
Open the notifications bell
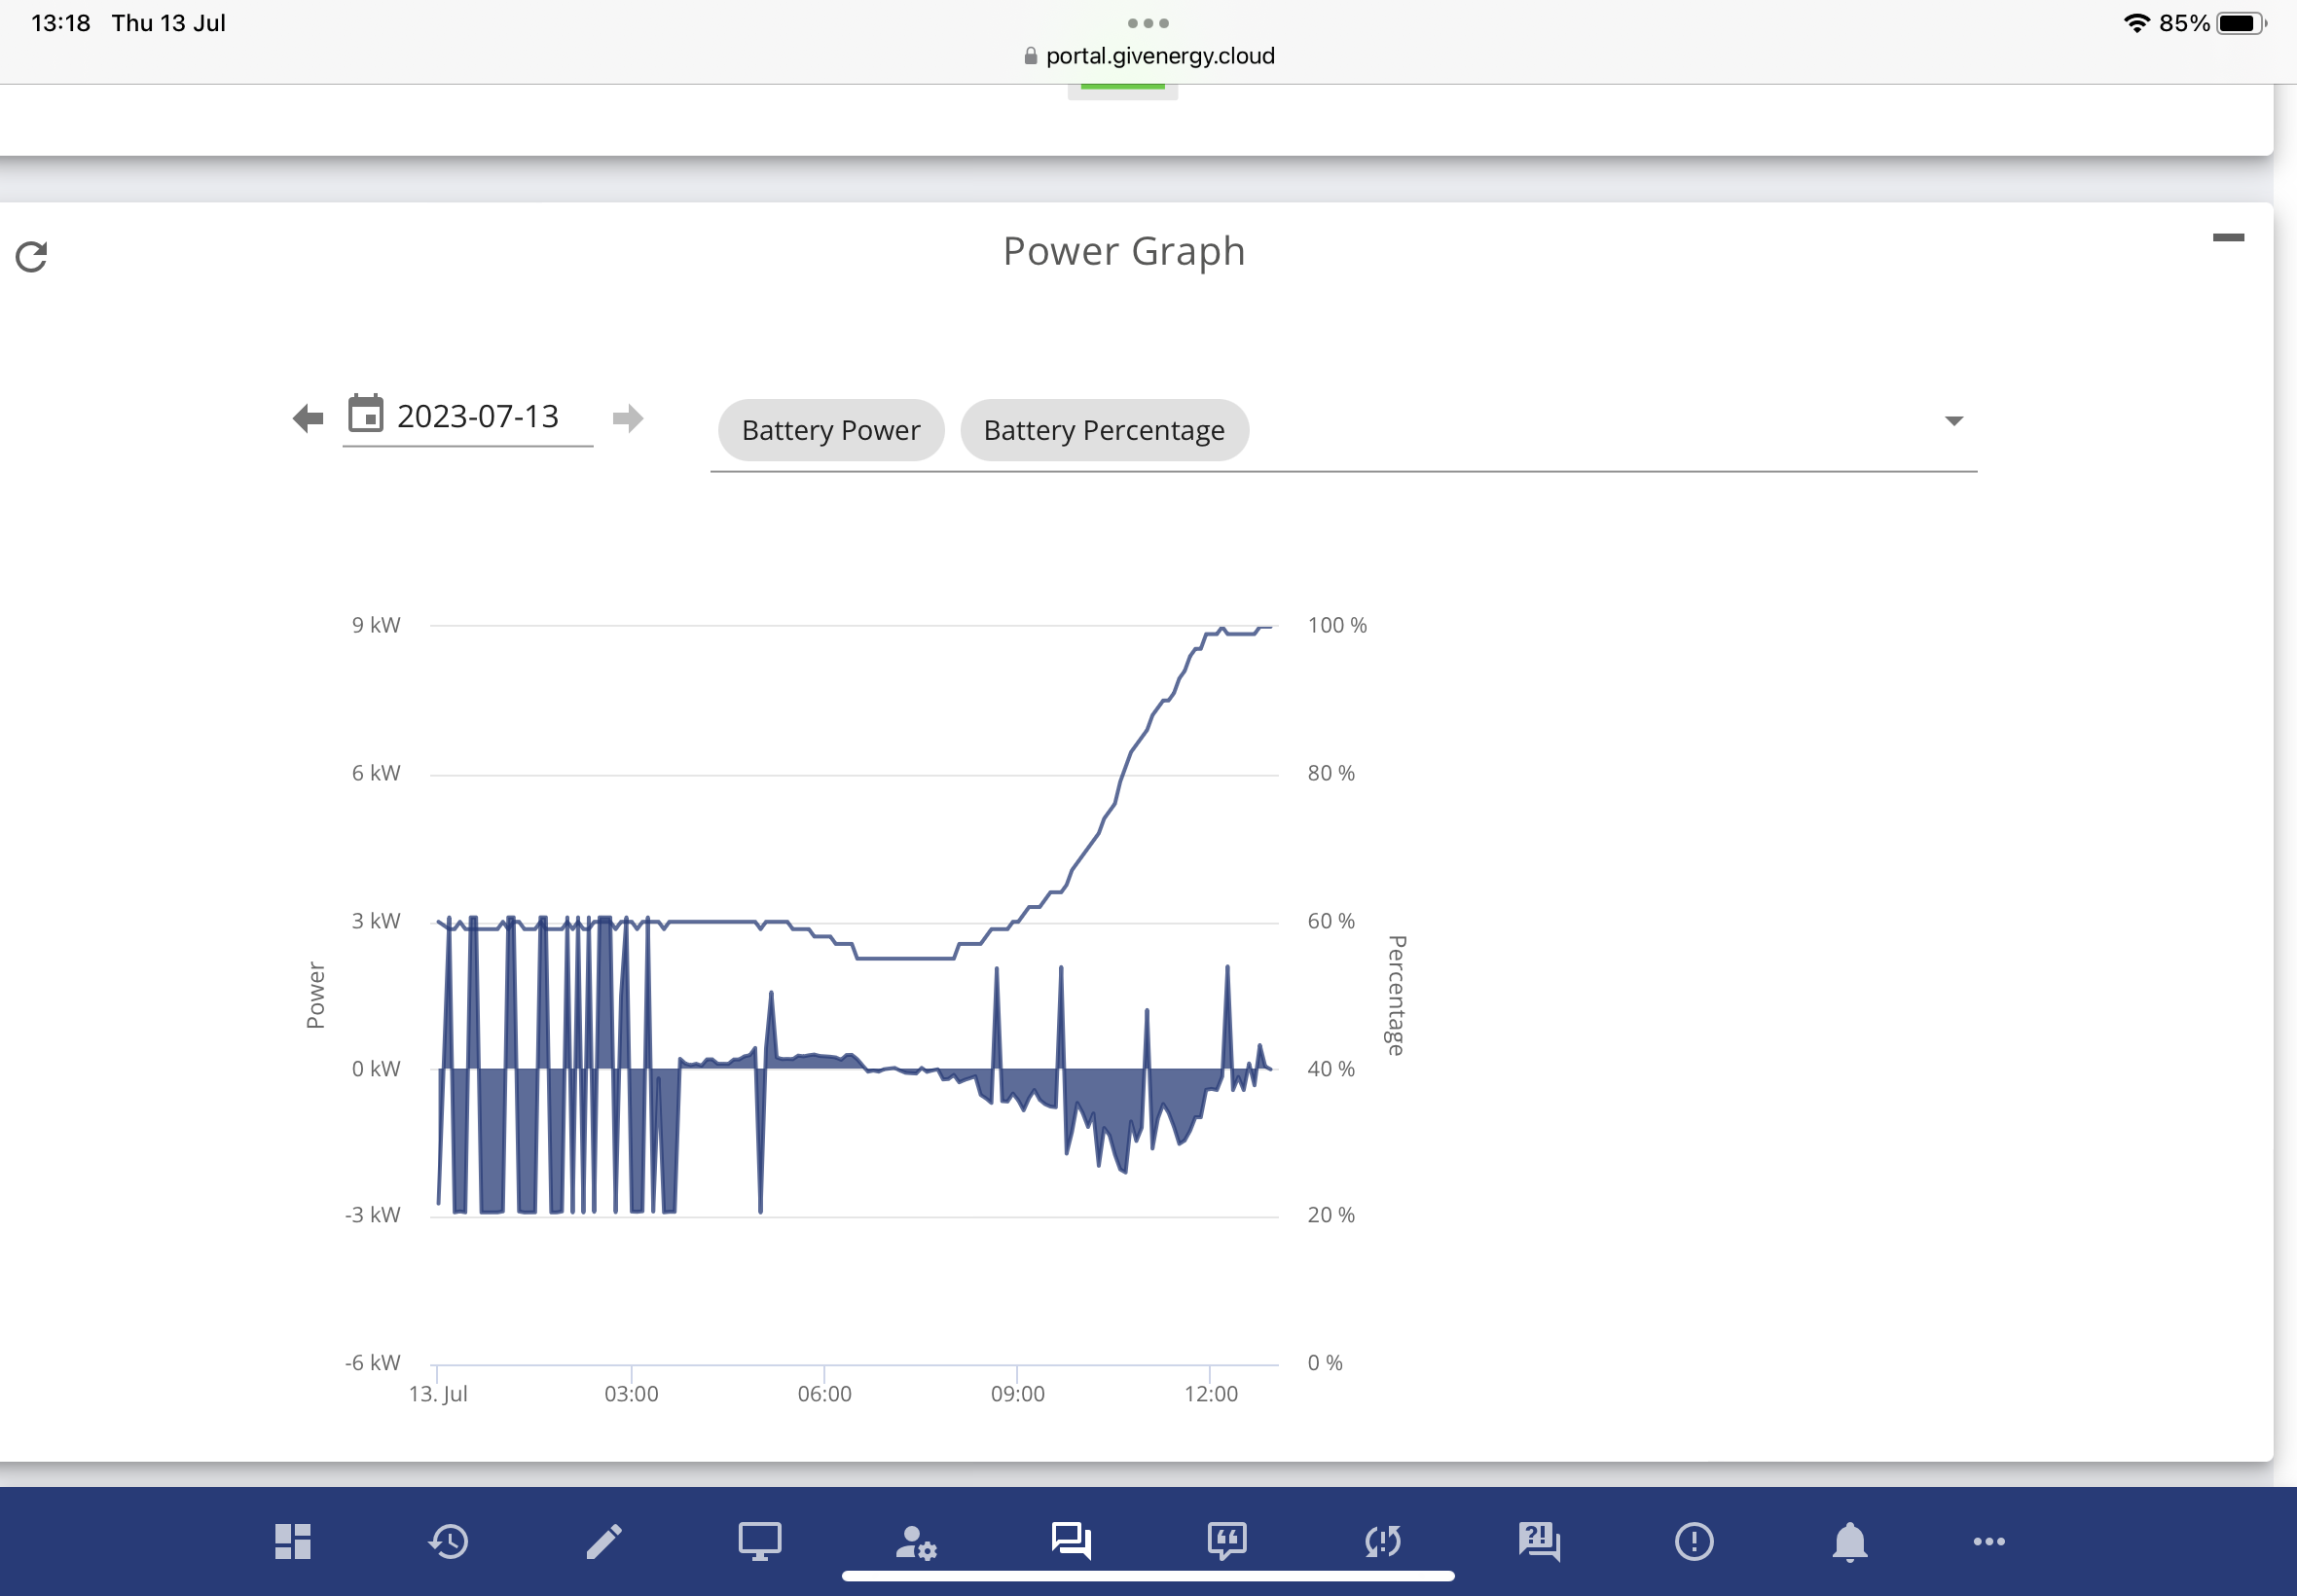pos(1850,1541)
